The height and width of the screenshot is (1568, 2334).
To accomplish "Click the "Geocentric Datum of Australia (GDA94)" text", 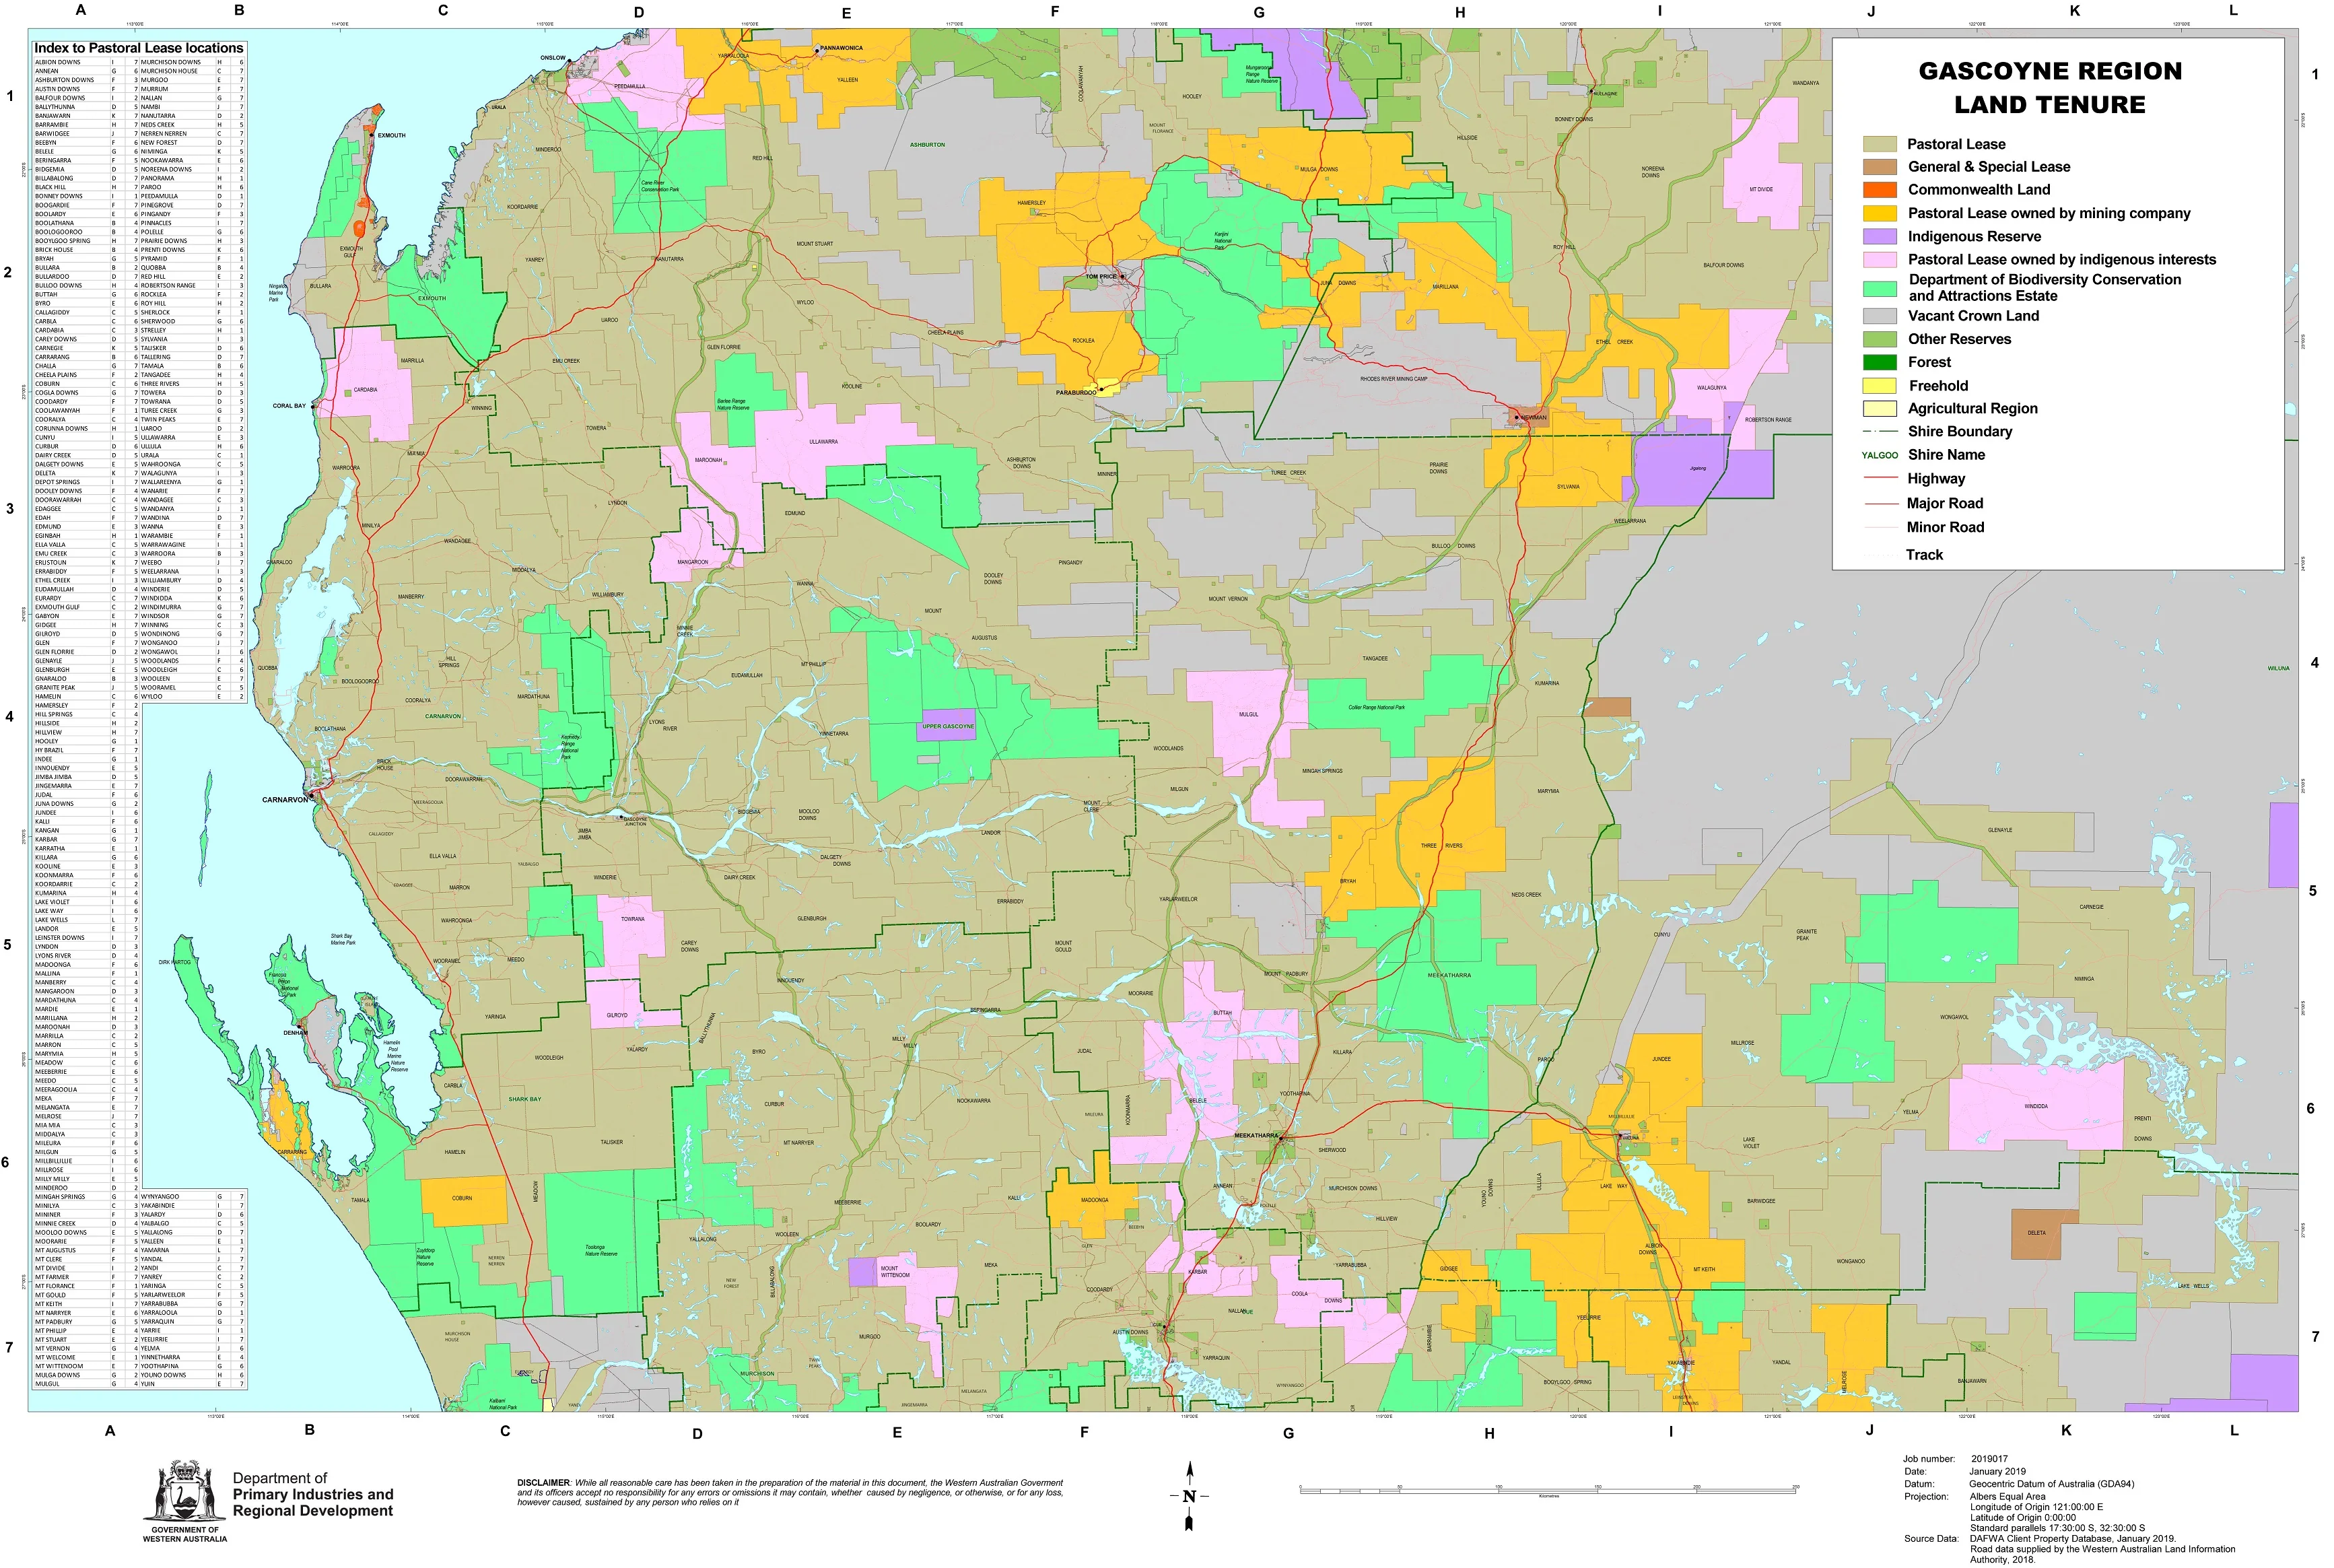I will tap(2052, 1484).
